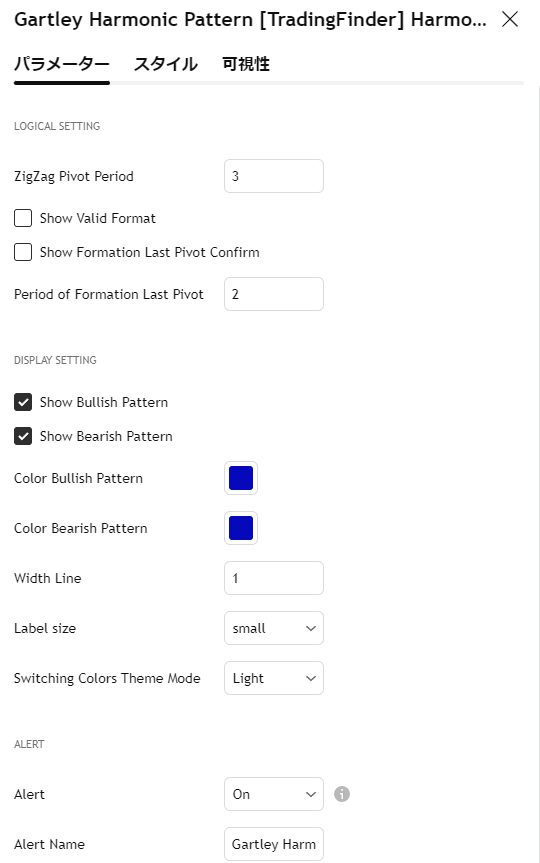Edit the Alert Name text field
The height and width of the screenshot is (863, 540).
[x=274, y=844]
